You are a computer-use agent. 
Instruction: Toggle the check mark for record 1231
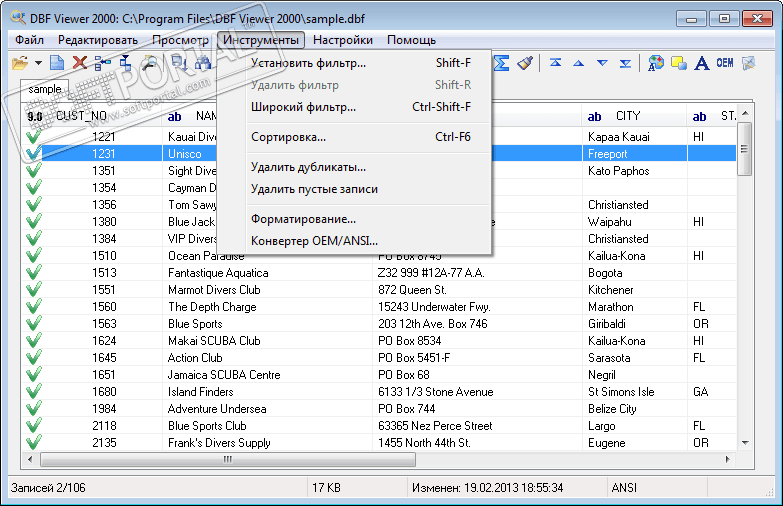tap(33, 153)
